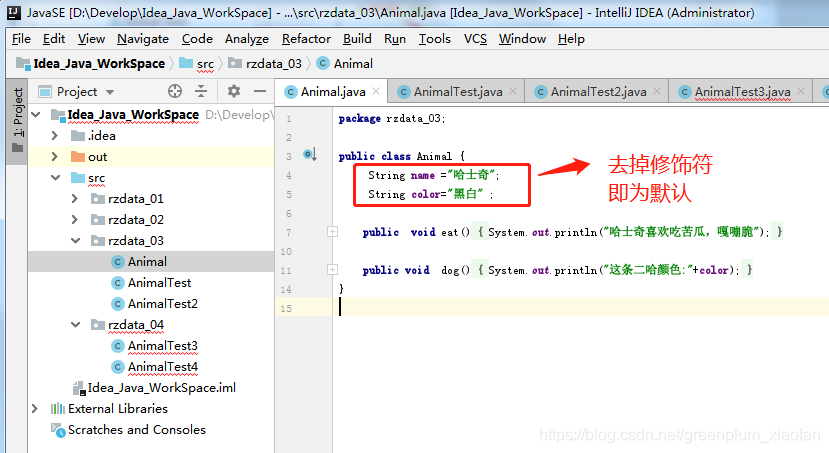829x453 pixels.
Task: Select AnimalTest3 in the project tree
Action: pyautogui.click(x=162, y=346)
